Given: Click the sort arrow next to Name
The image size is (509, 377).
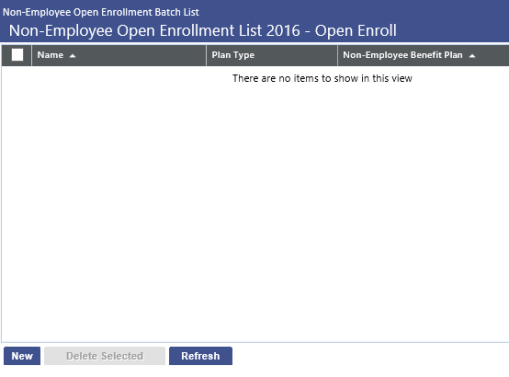Looking at the screenshot, I should click(x=72, y=56).
